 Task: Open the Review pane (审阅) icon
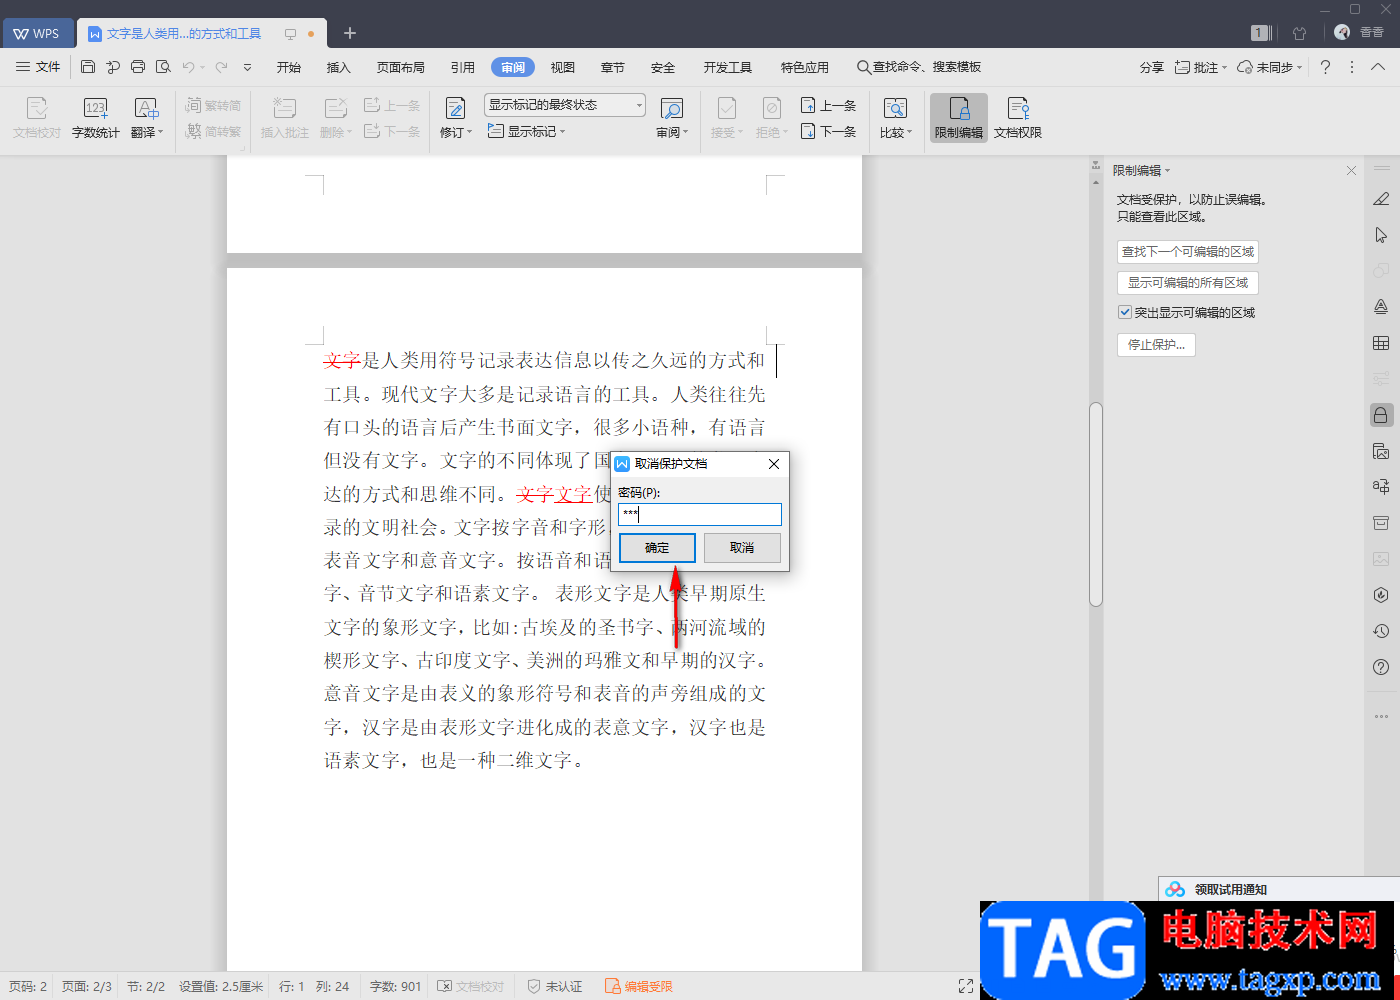point(672,118)
